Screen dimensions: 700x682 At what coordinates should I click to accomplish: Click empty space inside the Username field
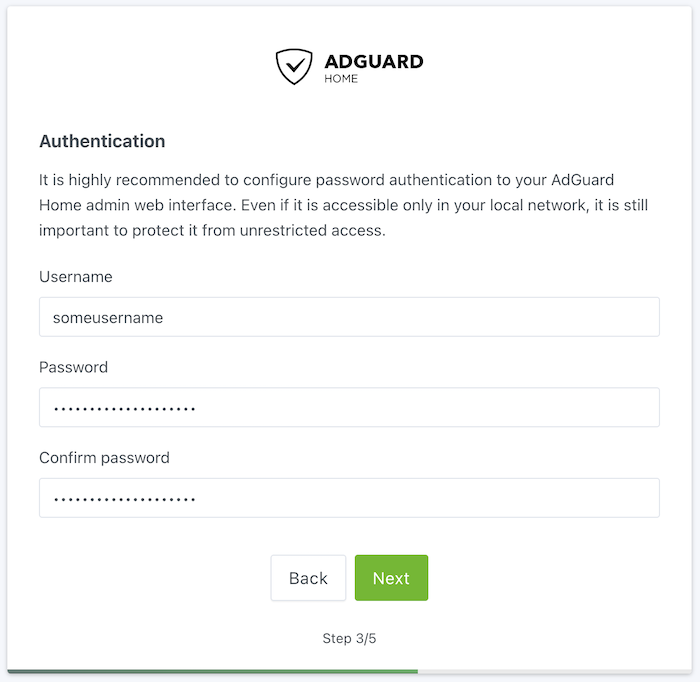450,317
